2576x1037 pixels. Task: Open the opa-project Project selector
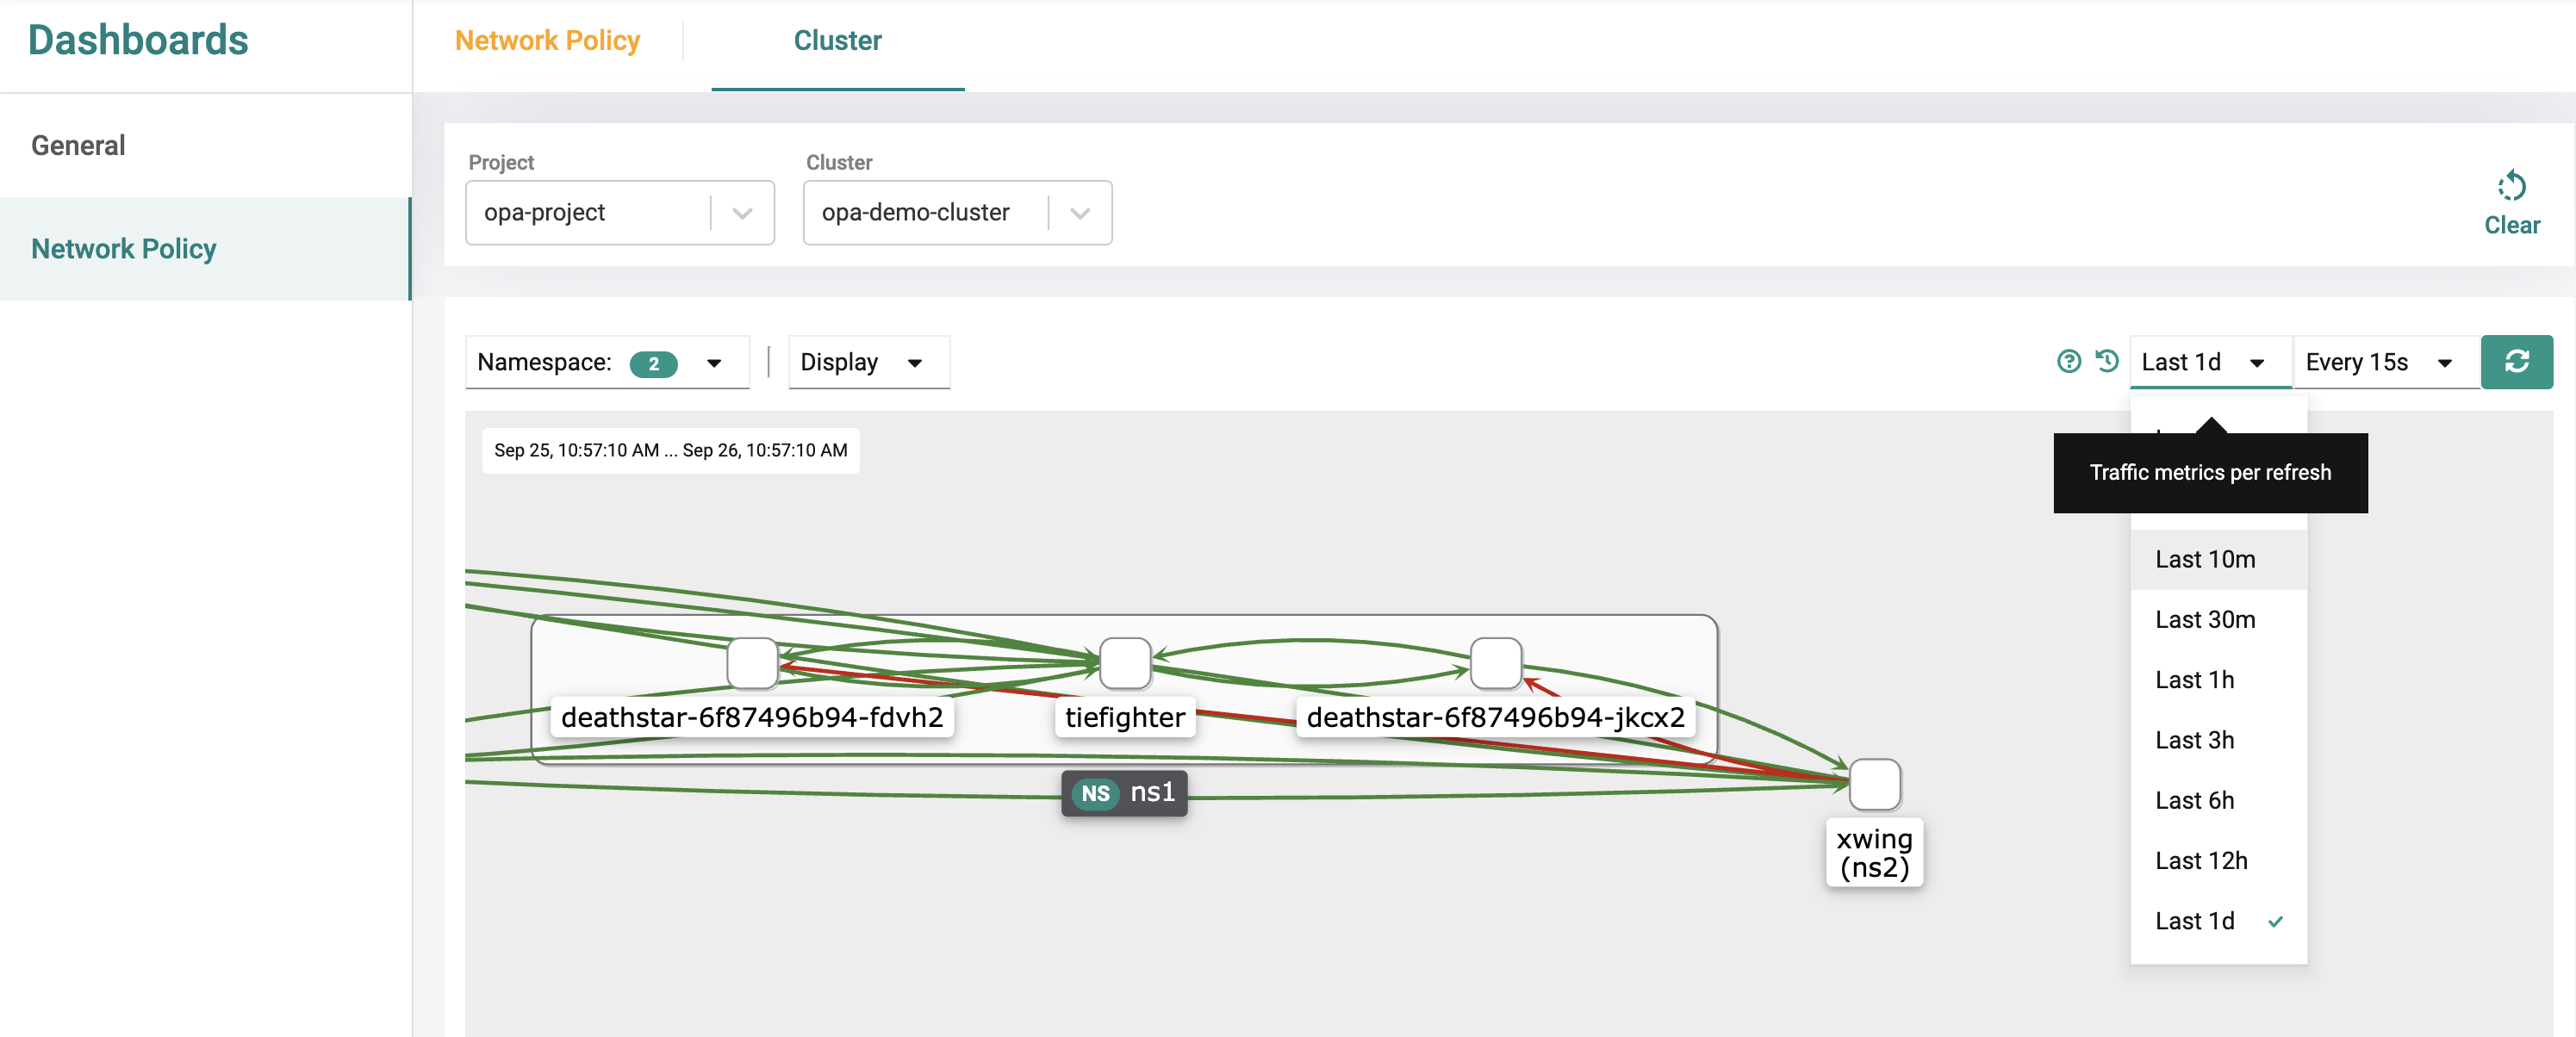click(x=619, y=212)
